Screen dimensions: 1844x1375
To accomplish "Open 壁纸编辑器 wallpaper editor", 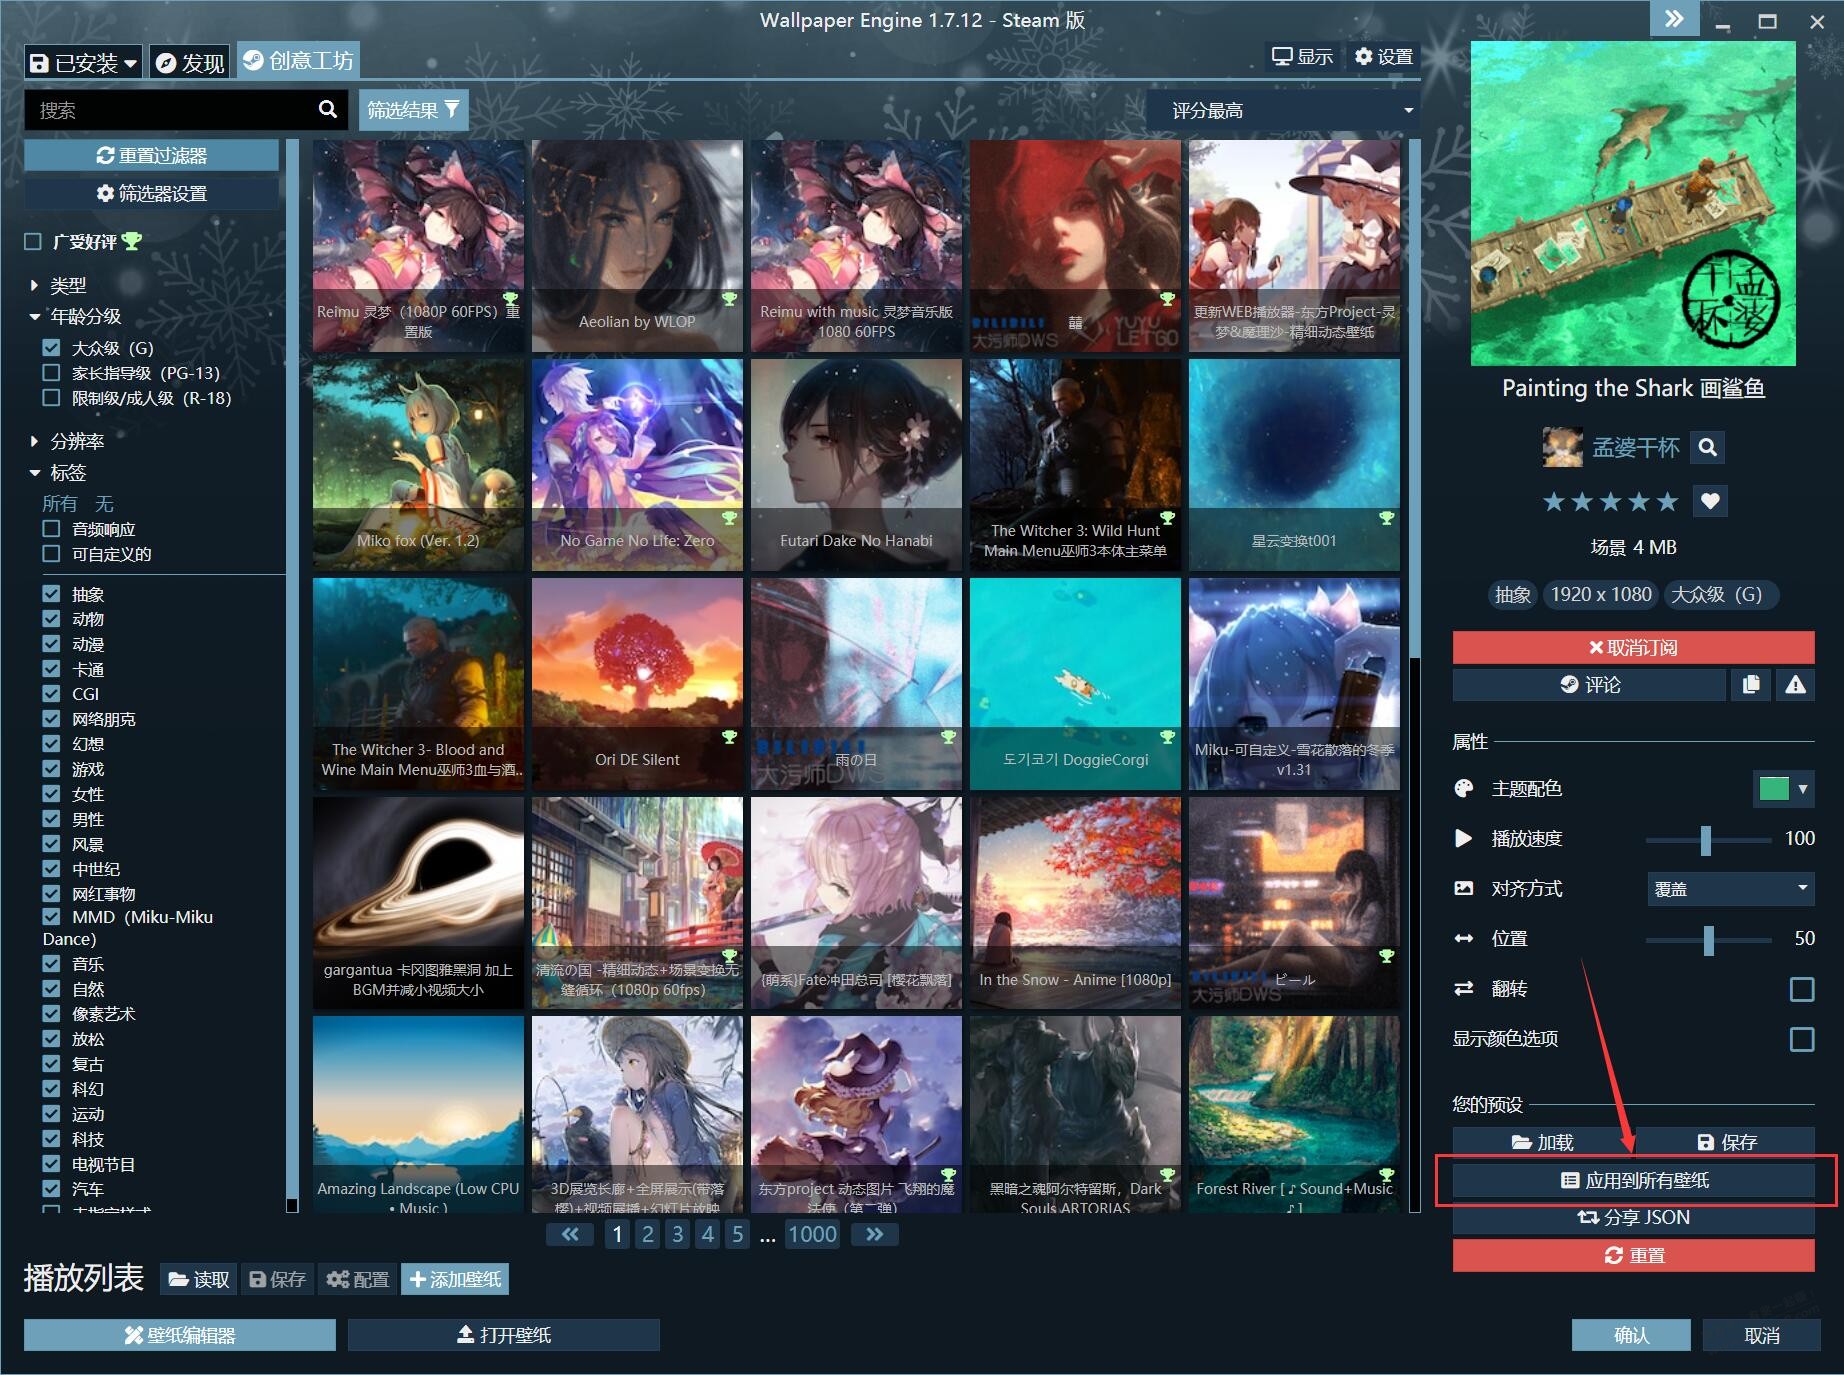I will [x=180, y=1335].
